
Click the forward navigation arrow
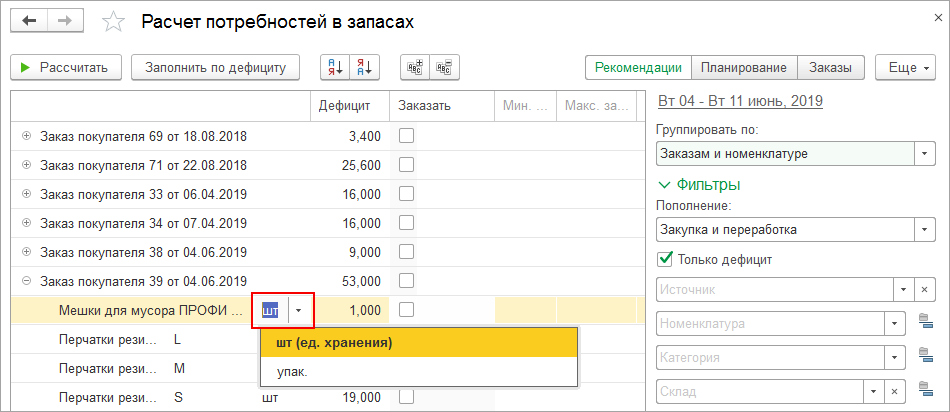(x=65, y=21)
